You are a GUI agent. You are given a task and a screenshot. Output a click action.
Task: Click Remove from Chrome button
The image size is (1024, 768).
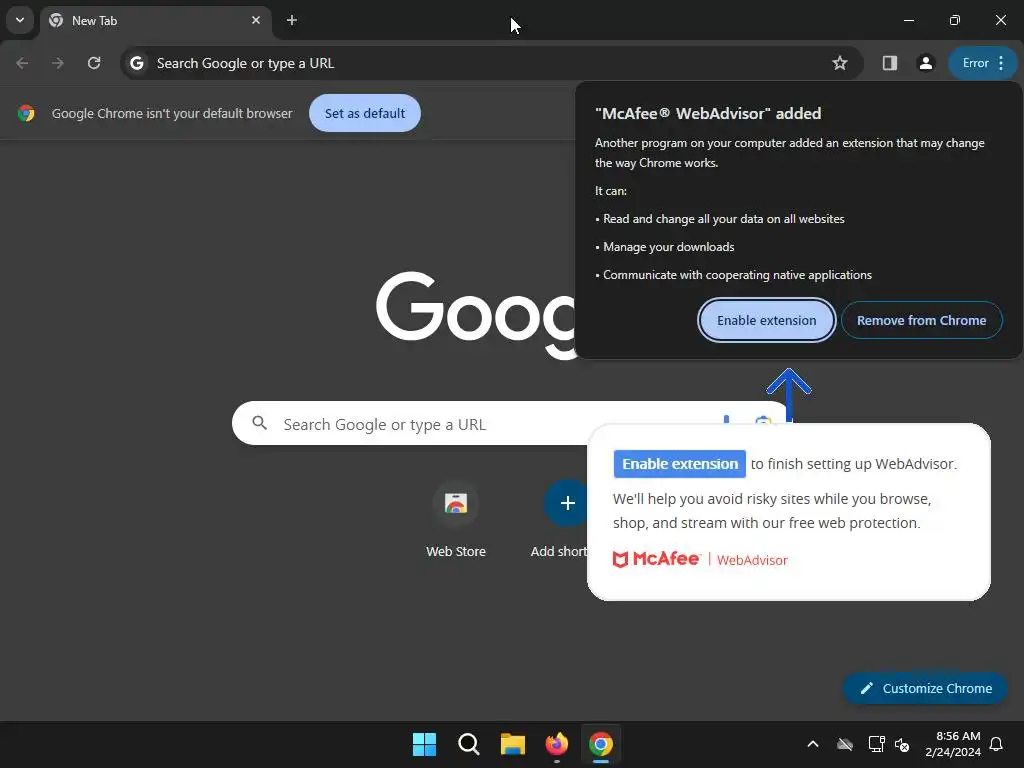pos(921,320)
